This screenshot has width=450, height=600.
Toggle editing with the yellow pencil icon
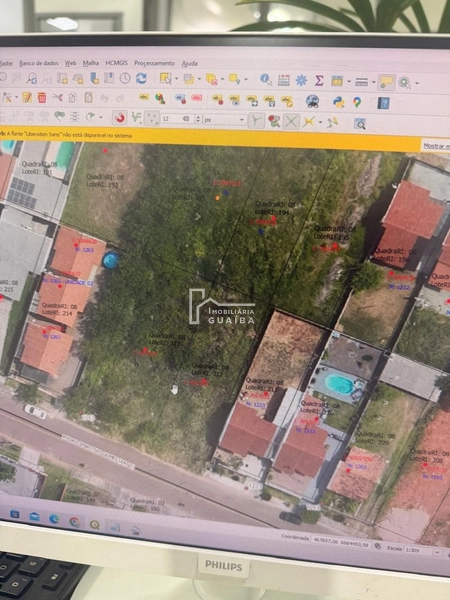(x=27, y=98)
